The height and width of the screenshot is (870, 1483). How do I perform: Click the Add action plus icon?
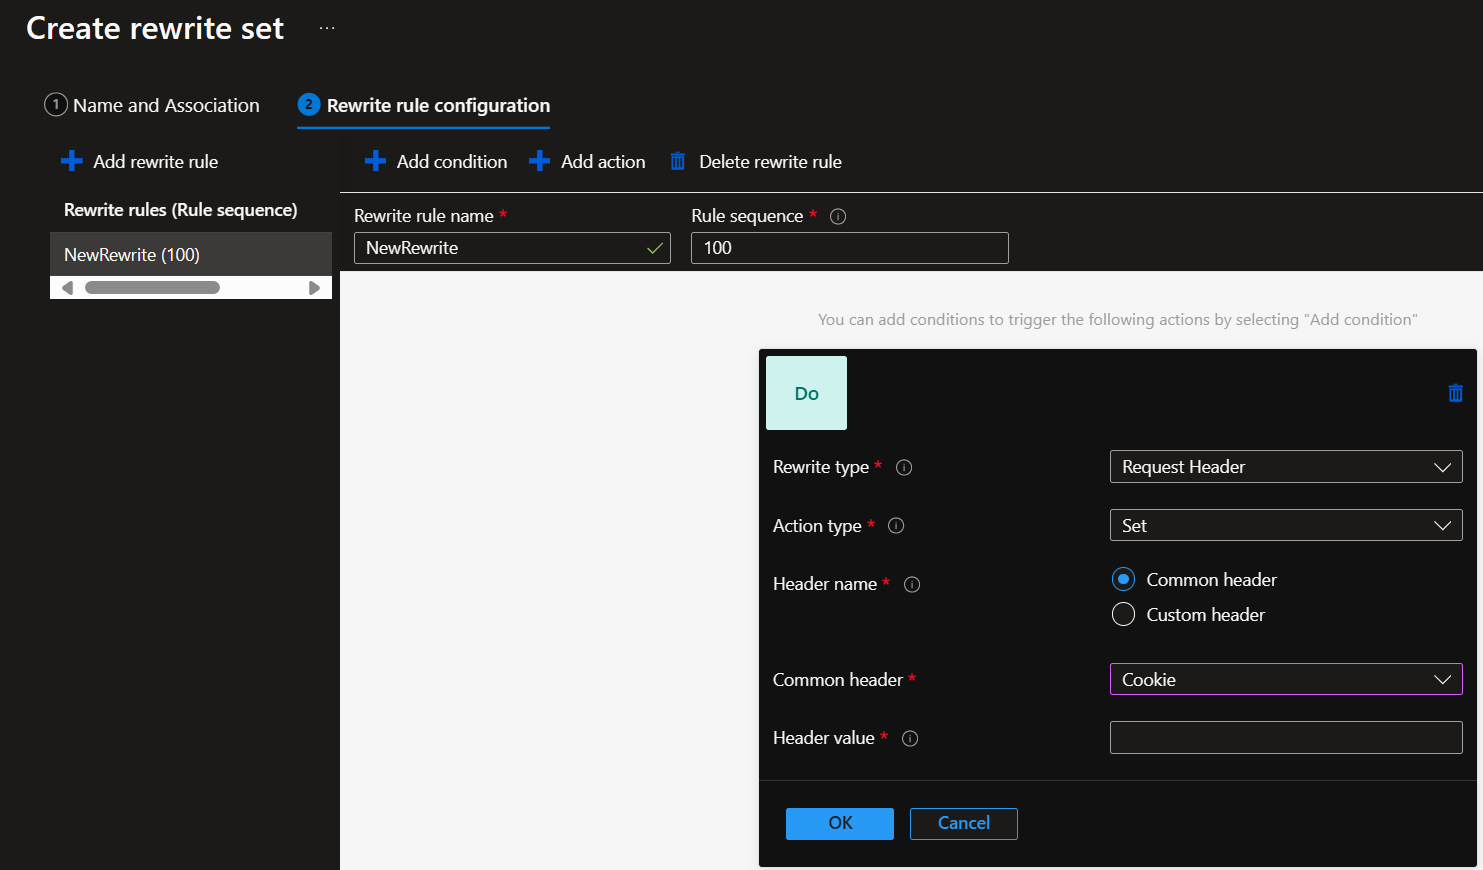[x=539, y=161]
